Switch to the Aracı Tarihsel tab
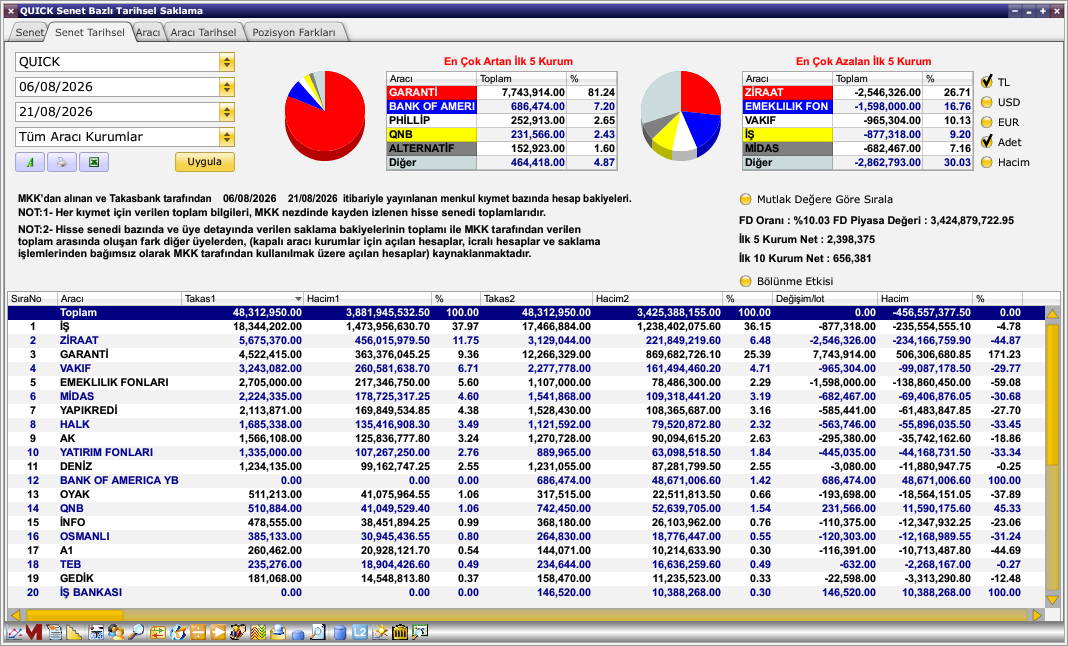Screen dimensions: 1068x646 click(204, 32)
